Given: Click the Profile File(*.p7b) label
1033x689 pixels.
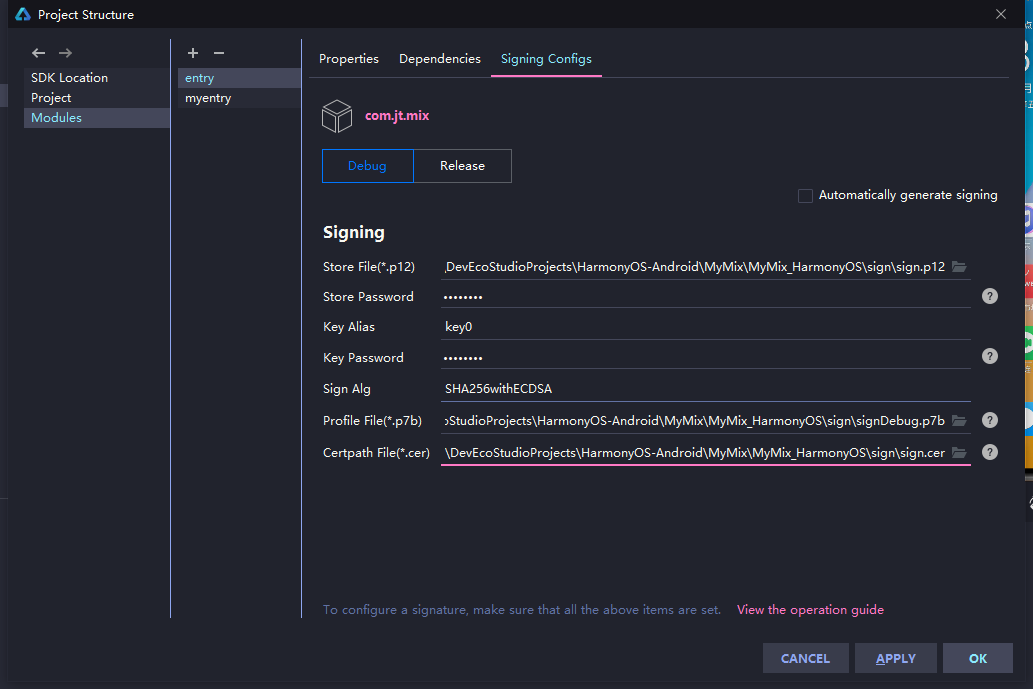Looking at the screenshot, I should pos(372,420).
